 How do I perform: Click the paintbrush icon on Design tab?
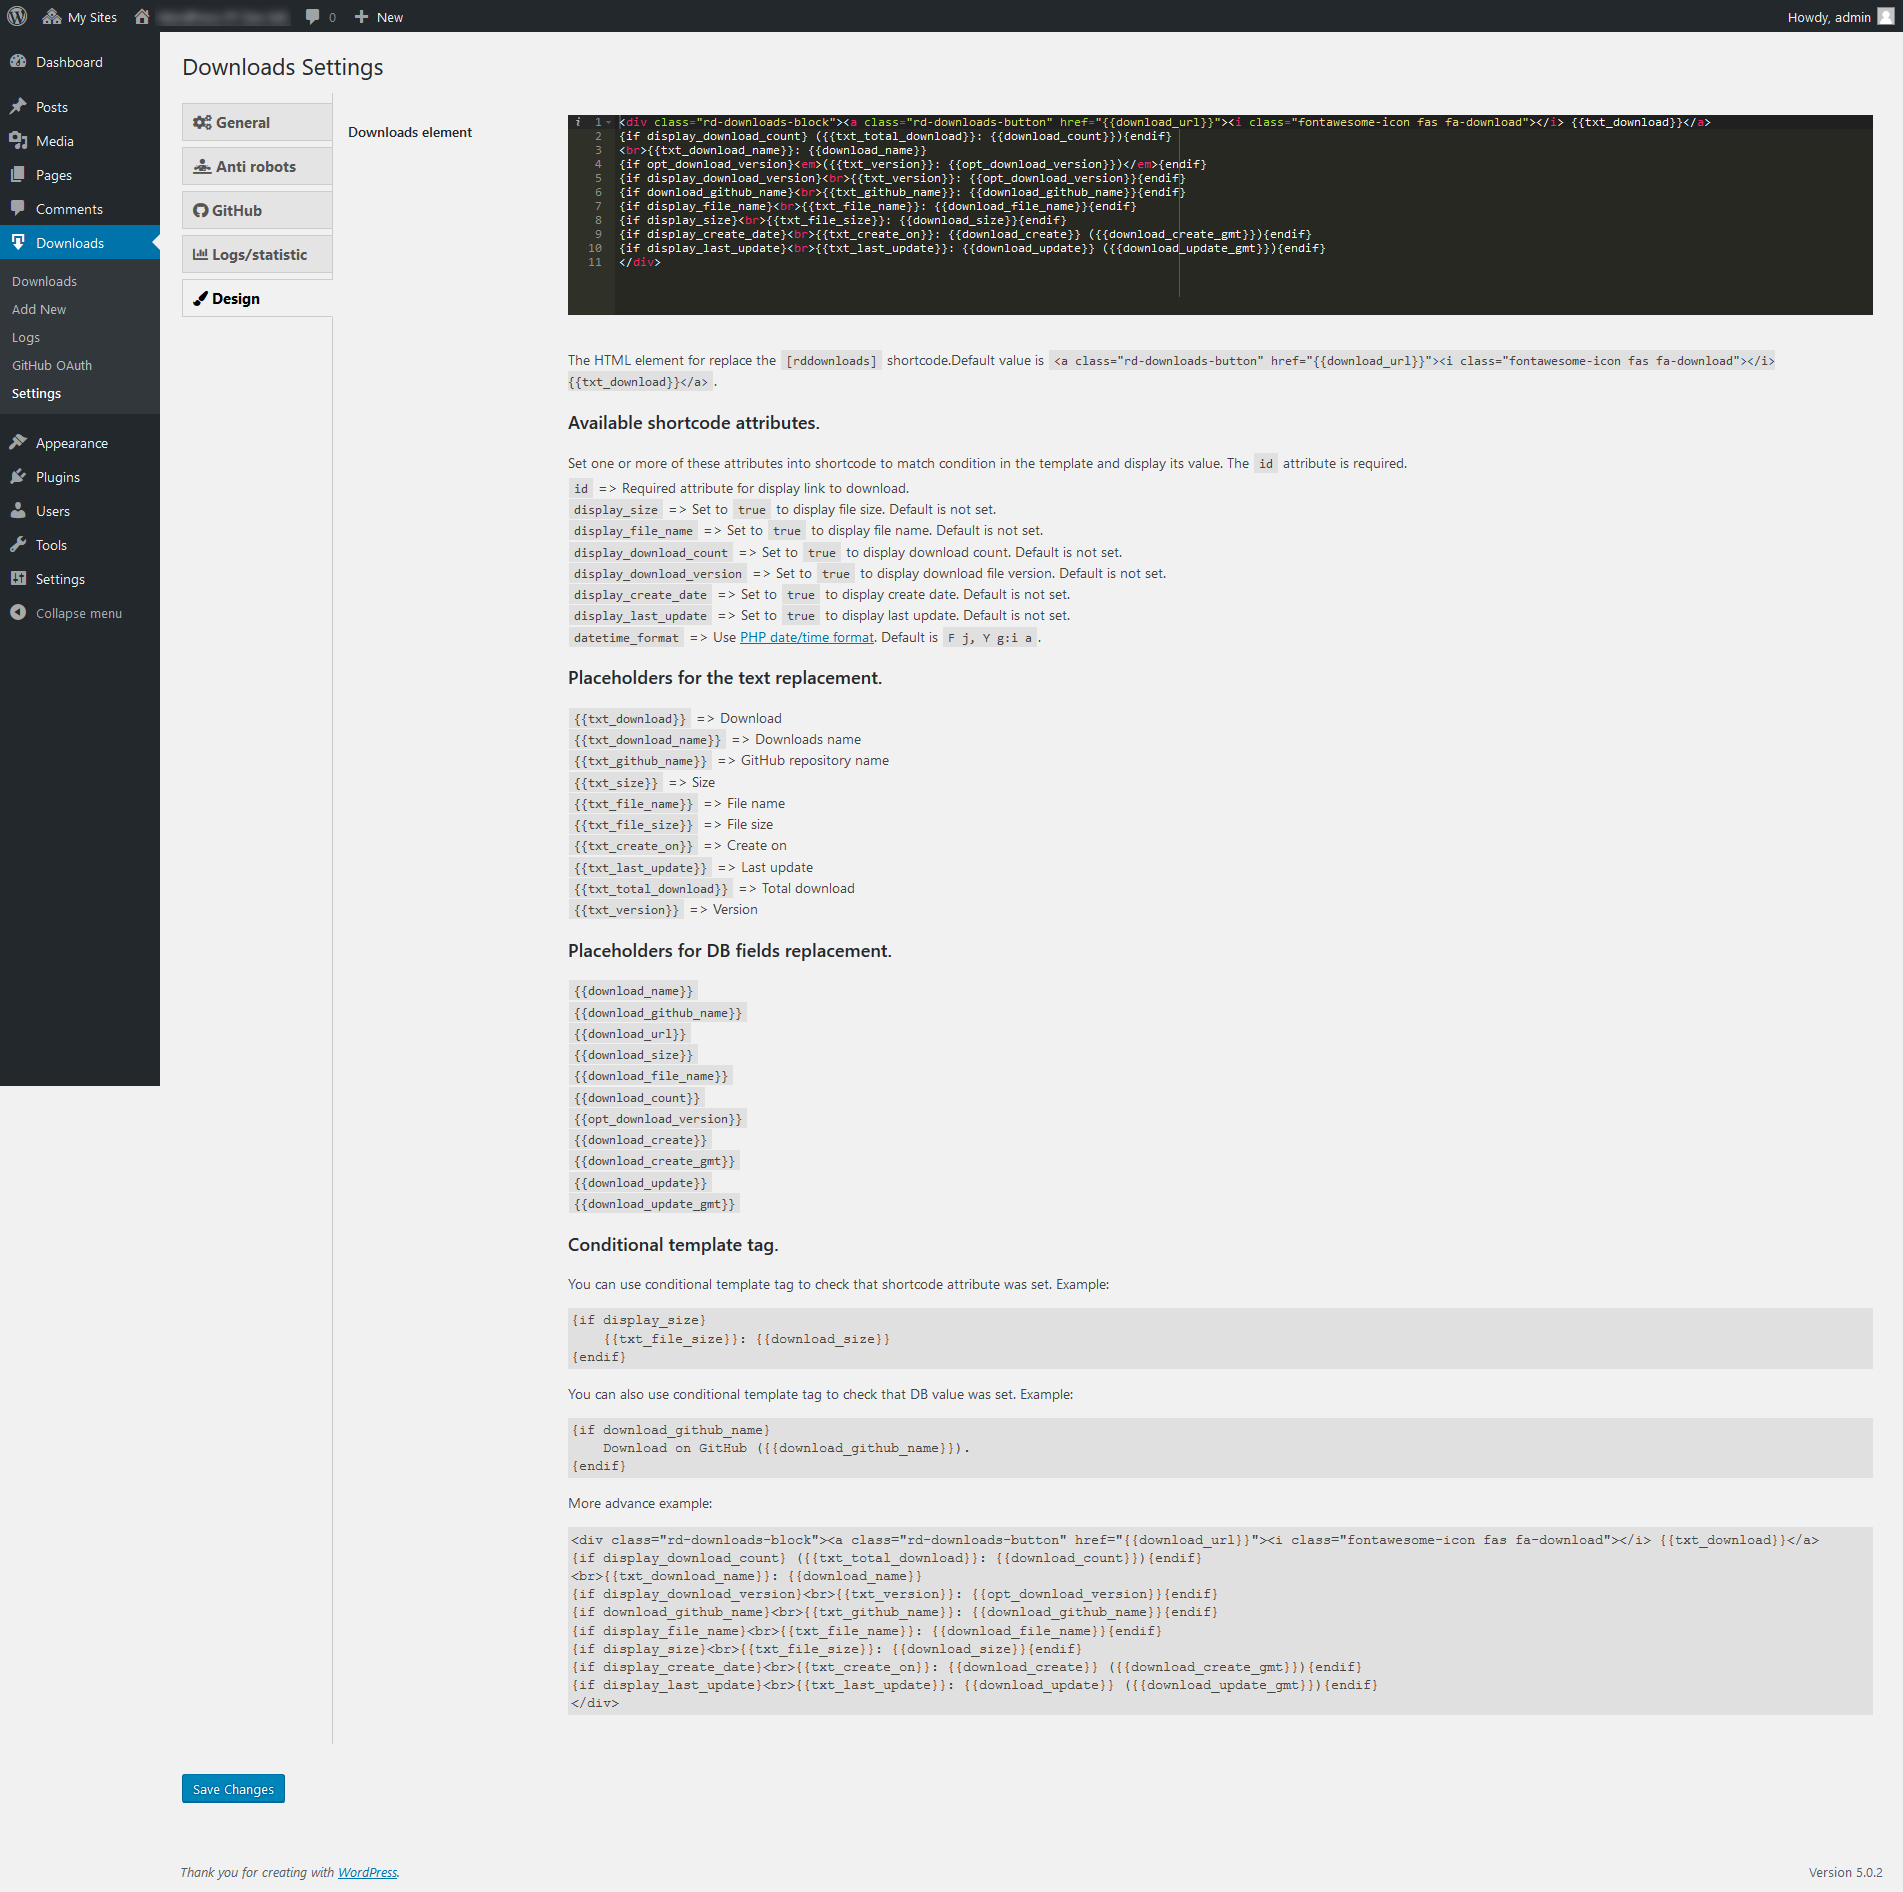click(x=200, y=298)
